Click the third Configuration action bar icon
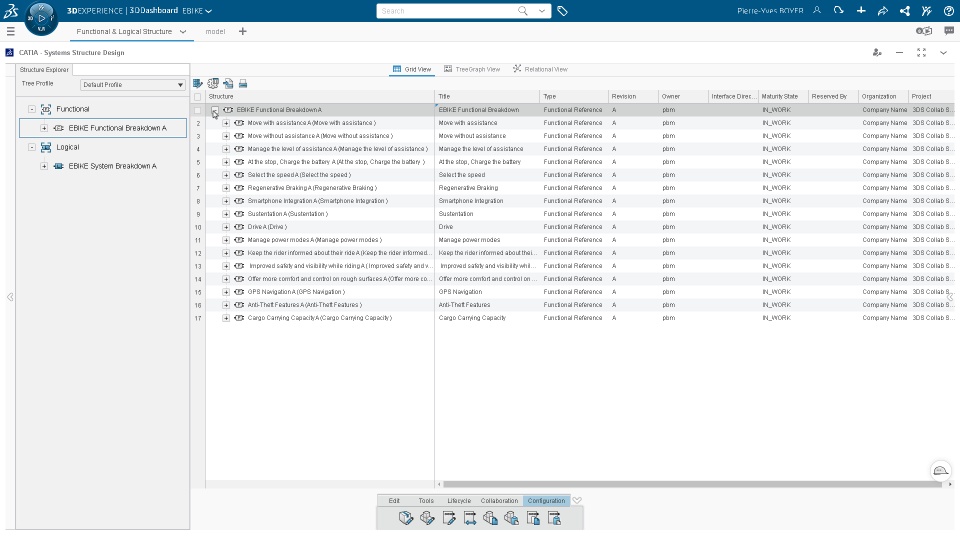The height and width of the screenshot is (540, 960). (449, 519)
